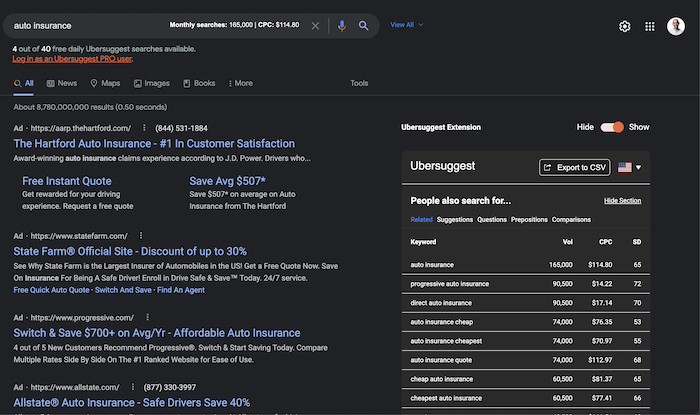Open Switch & Save $700+ Progressive ad
Viewport: 700px width, 415px height.
coord(157,333)
